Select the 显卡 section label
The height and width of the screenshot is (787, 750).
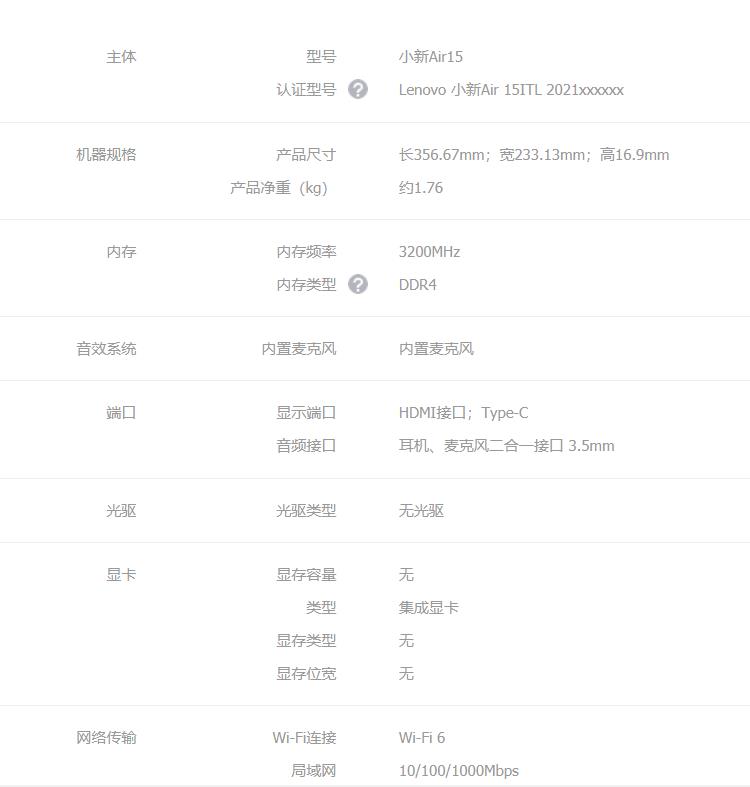click(121, 575)
